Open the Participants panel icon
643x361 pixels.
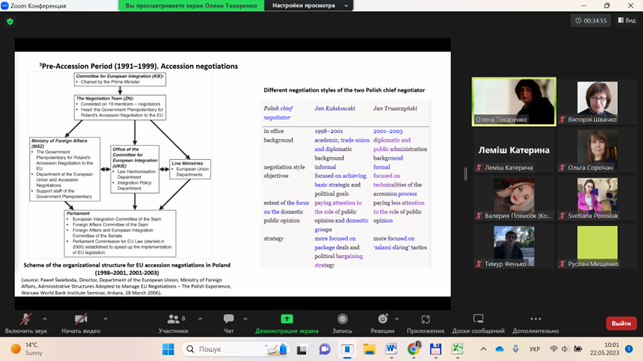point(173,319)
